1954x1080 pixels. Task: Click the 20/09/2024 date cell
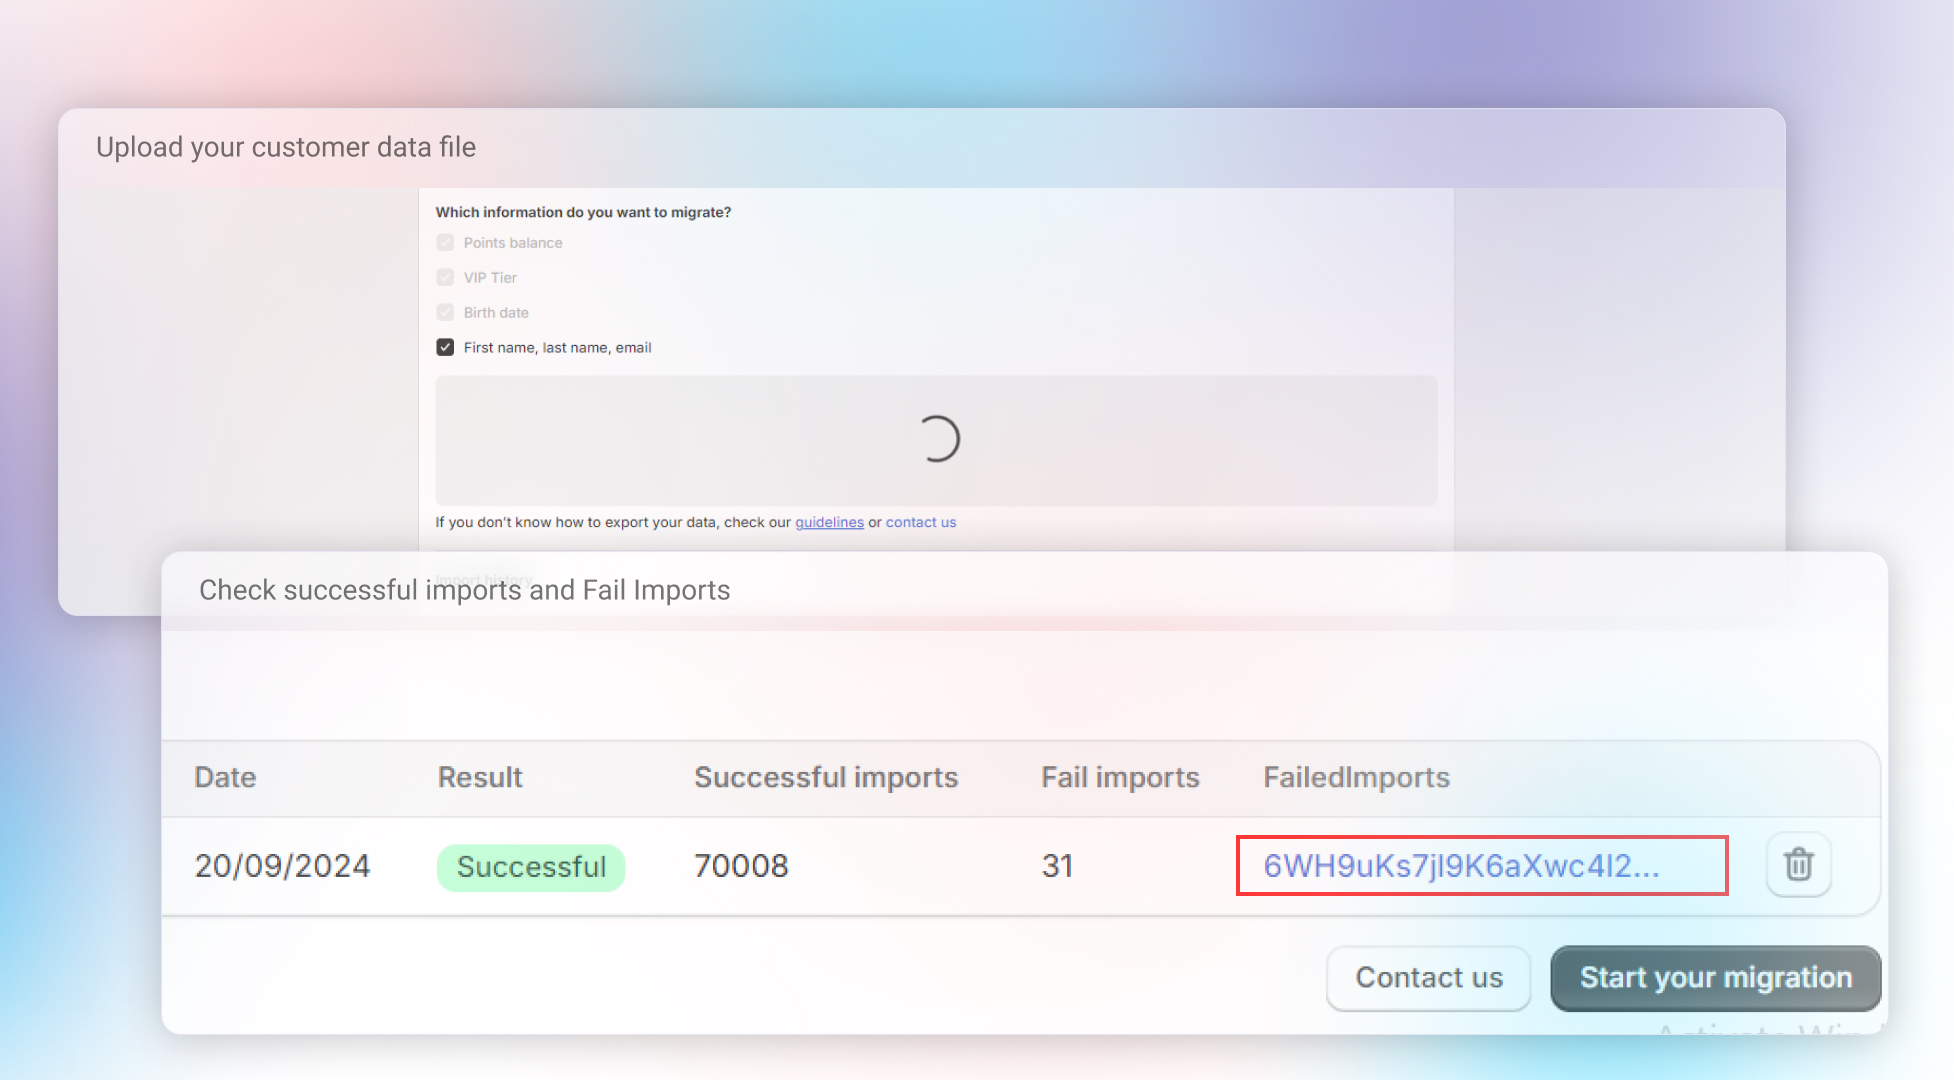click(x=282, y=866)
